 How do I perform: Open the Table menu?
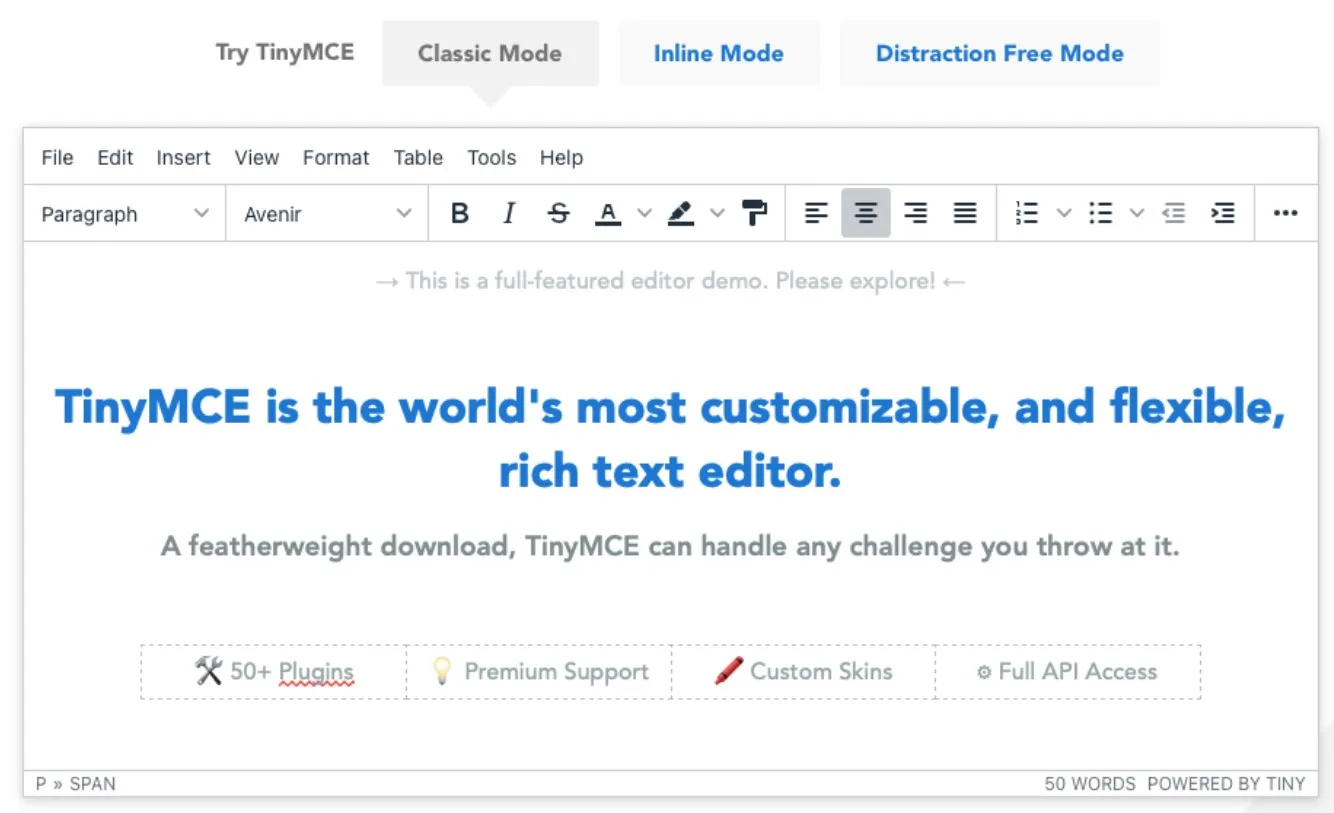pos(418,157)
